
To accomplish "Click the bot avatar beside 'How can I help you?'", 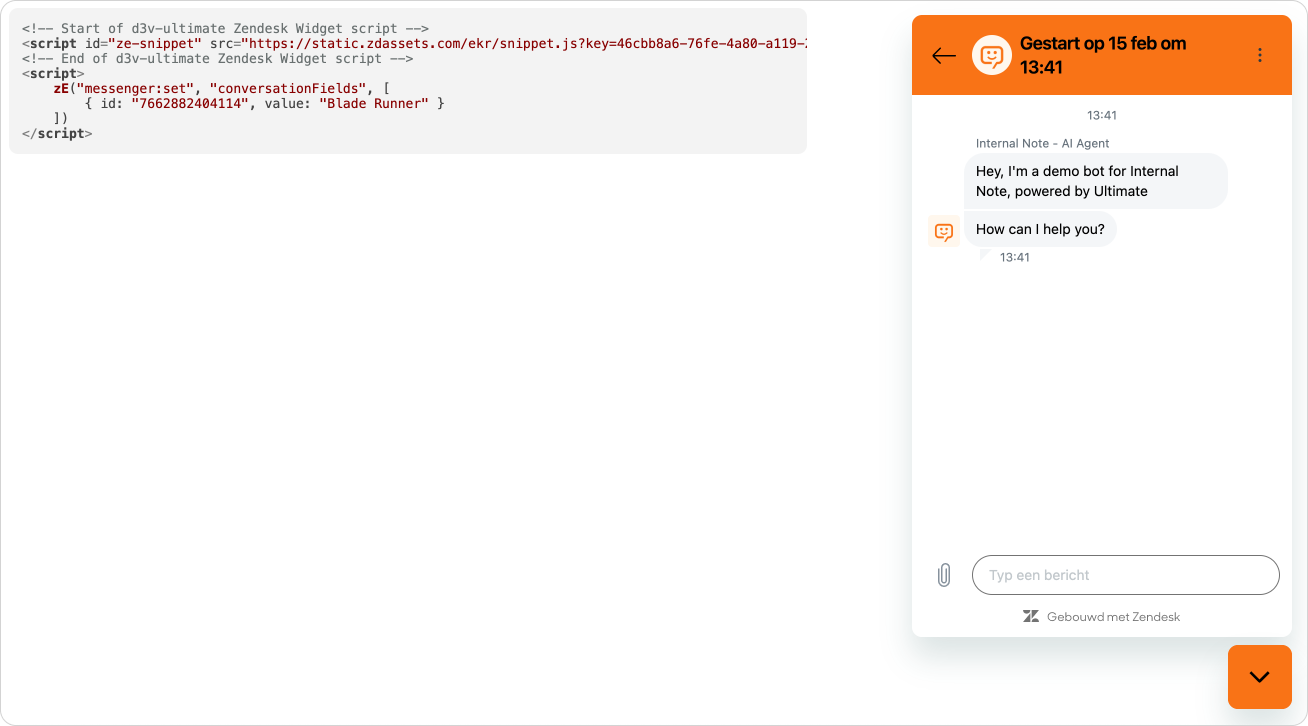I will point(943,231).
